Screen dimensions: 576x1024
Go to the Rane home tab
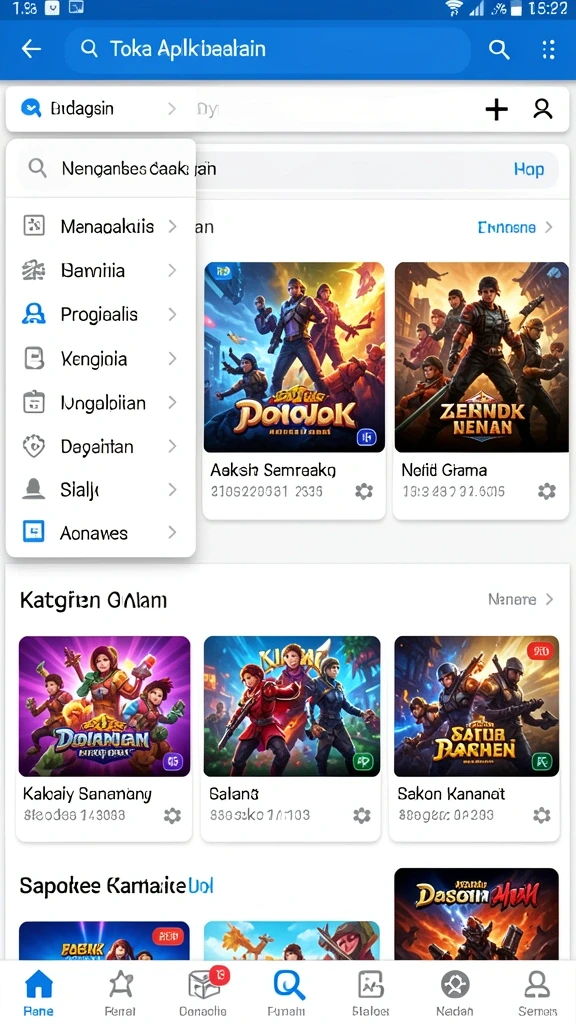39,993
